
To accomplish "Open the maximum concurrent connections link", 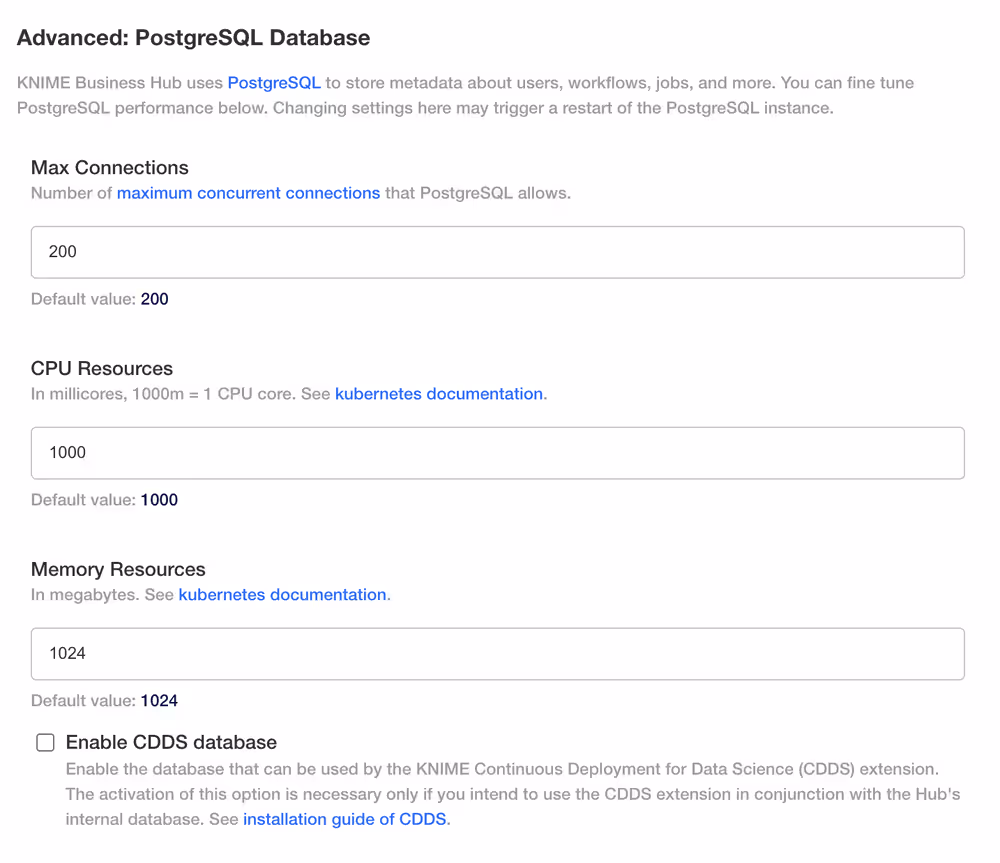I will tap(249, 193).
